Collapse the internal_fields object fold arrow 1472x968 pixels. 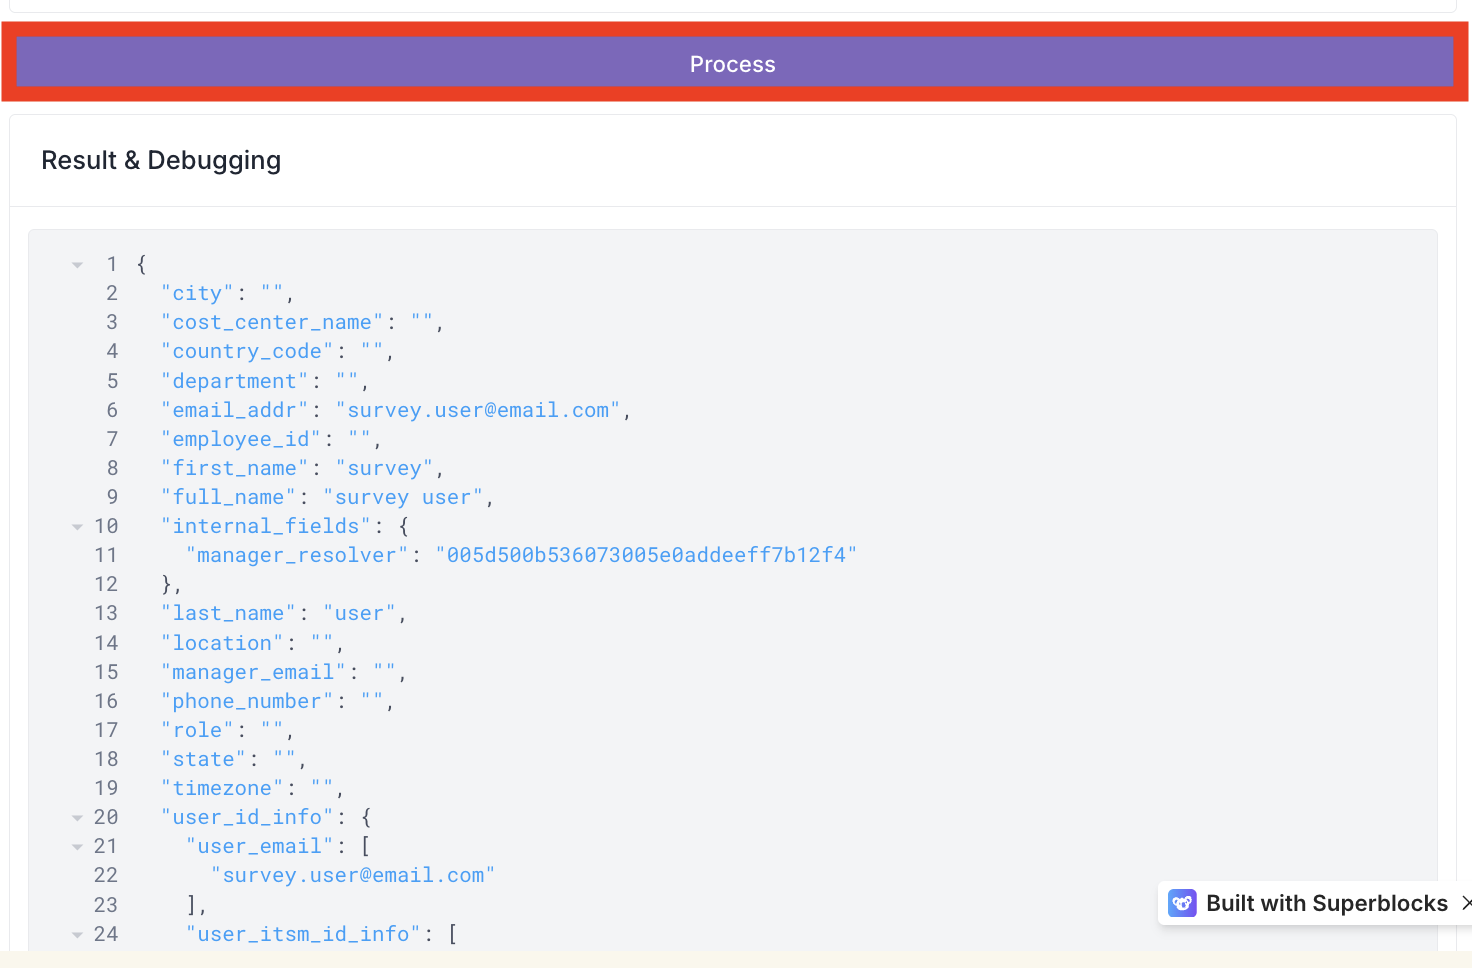click(77, 527)
